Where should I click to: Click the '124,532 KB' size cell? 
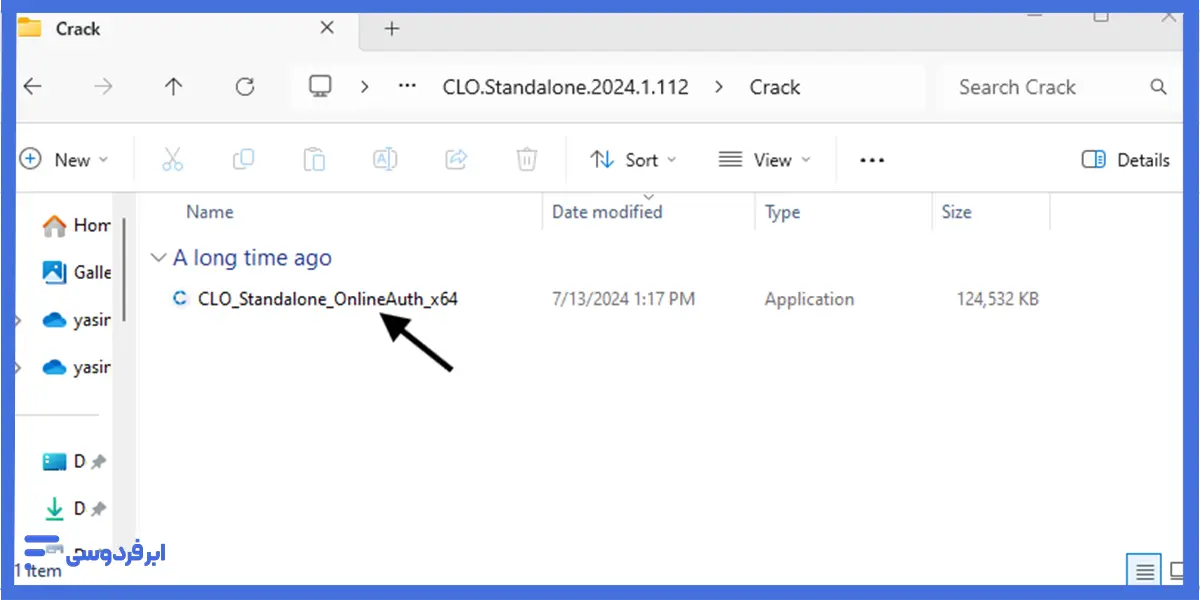click(x=997, y=298)
